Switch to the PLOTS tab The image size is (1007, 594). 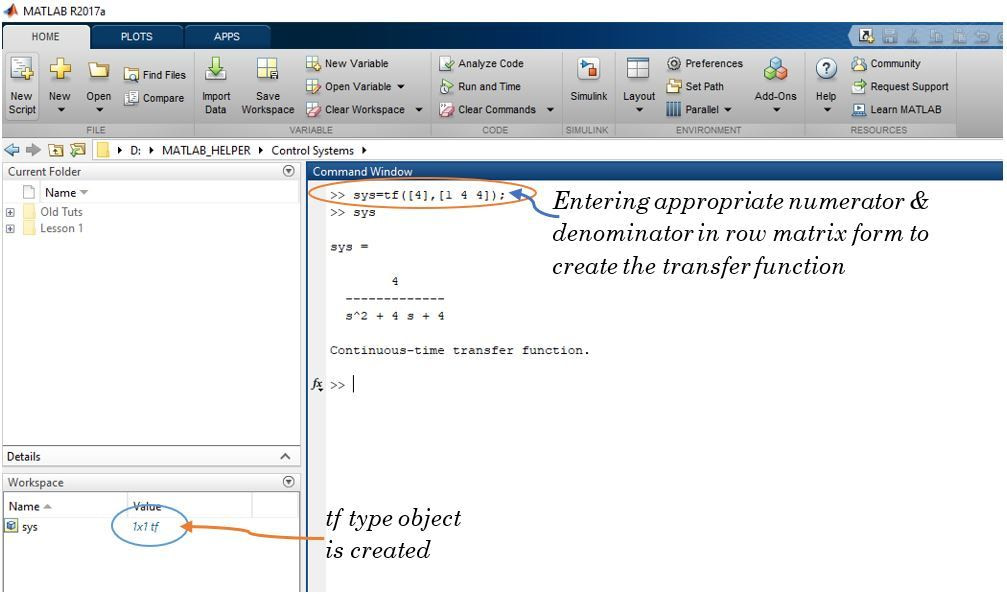[136, 36]
